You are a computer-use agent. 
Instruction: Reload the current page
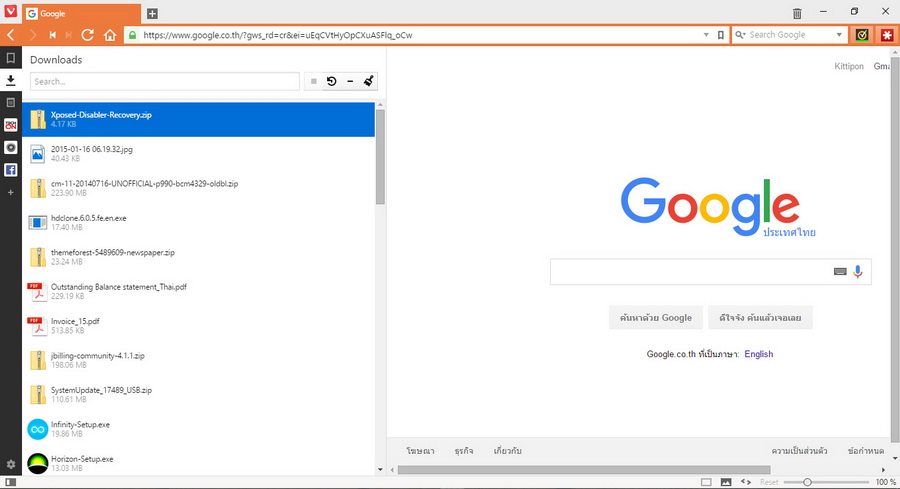pos(88,35)
